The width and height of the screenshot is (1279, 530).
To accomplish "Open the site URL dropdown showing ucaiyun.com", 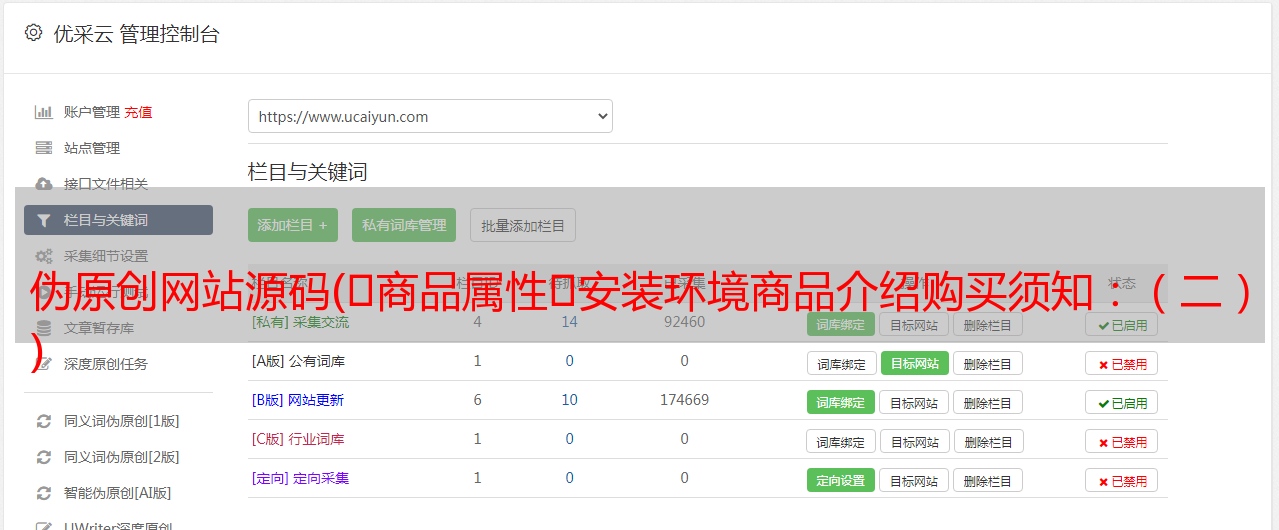I will [430, 116].
